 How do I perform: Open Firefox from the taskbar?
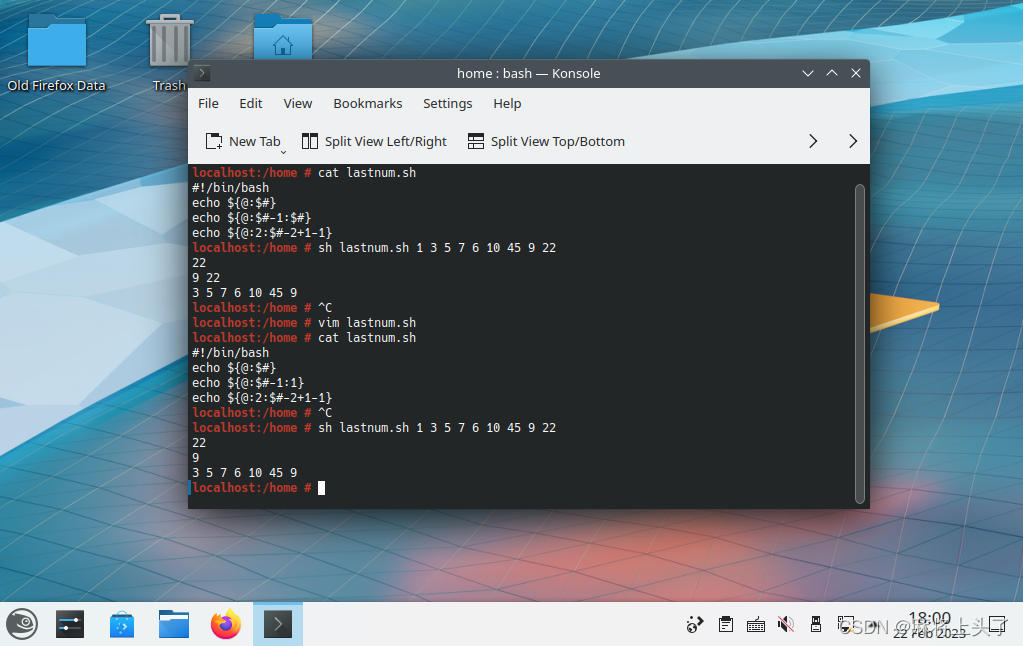coord(225,623)
